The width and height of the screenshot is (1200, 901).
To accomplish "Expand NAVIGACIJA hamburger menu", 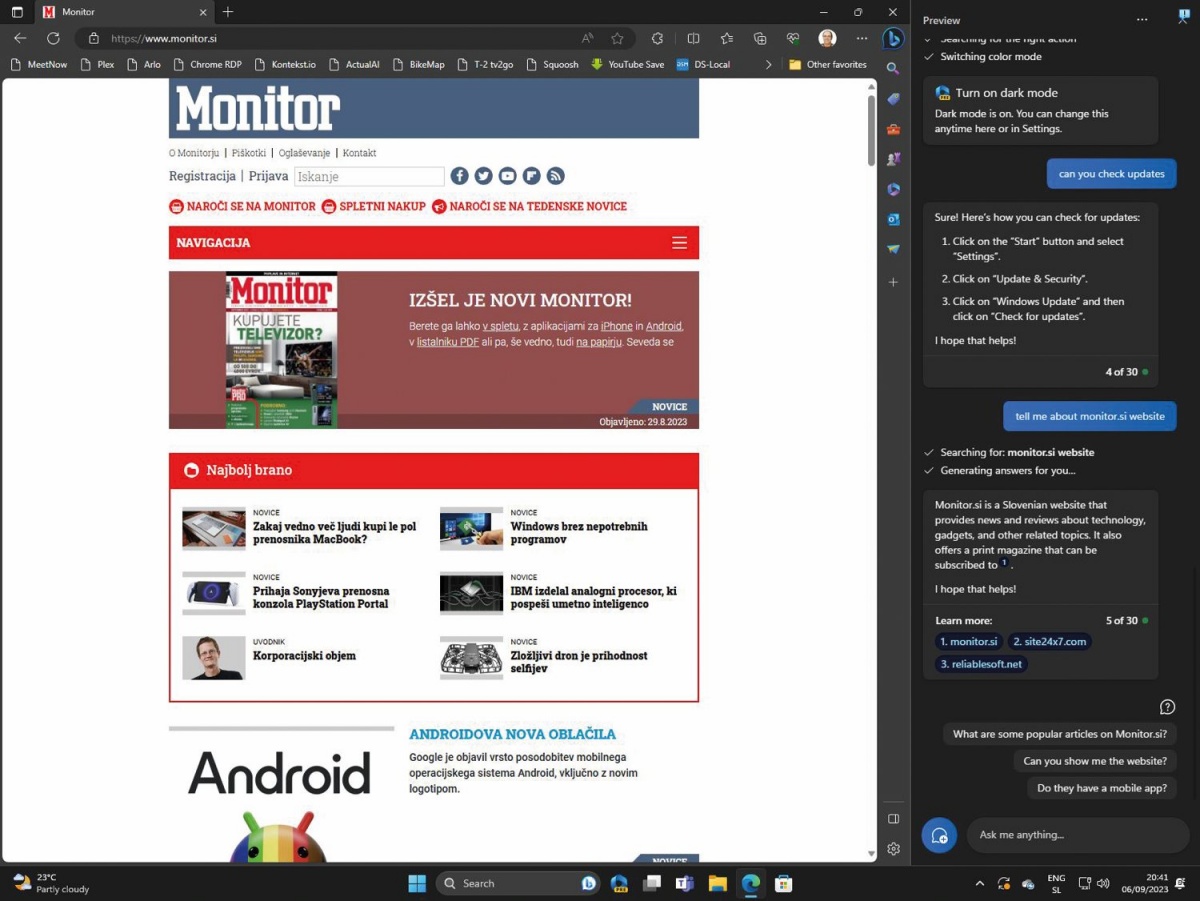I will pos(679,243).
